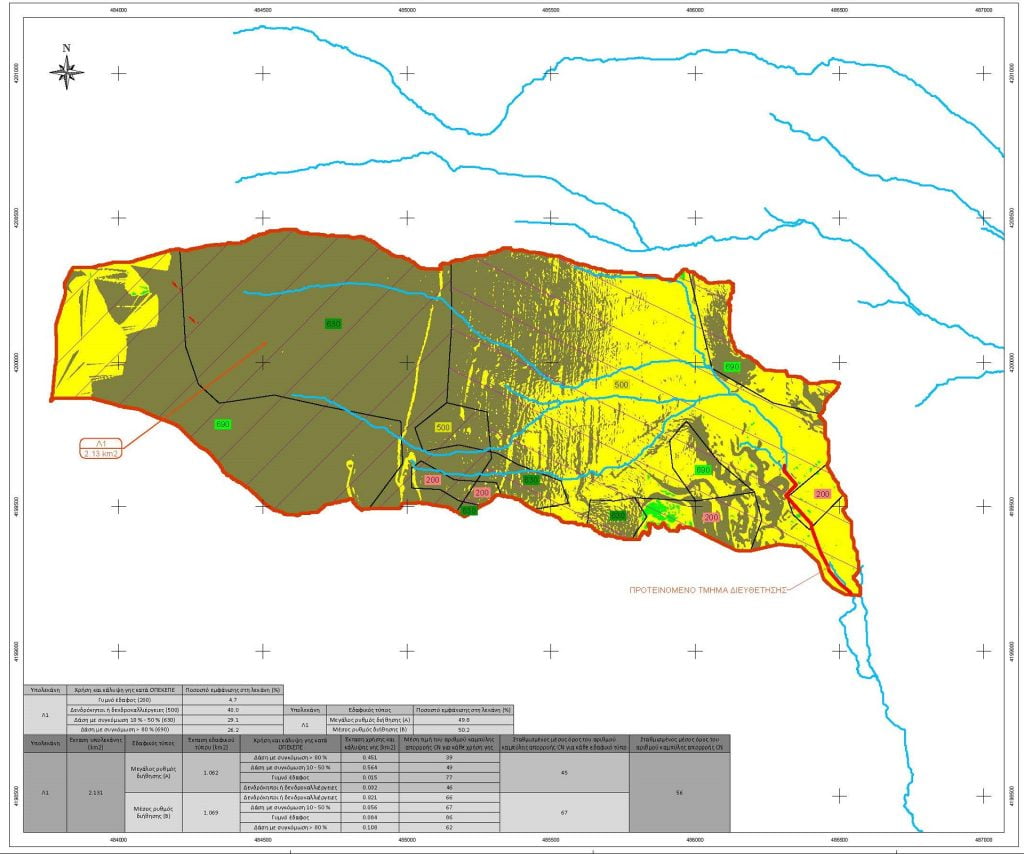Select the bright green 690 label in the southwest
This screenshot has height=854, width=1024.
pos(223,425)
